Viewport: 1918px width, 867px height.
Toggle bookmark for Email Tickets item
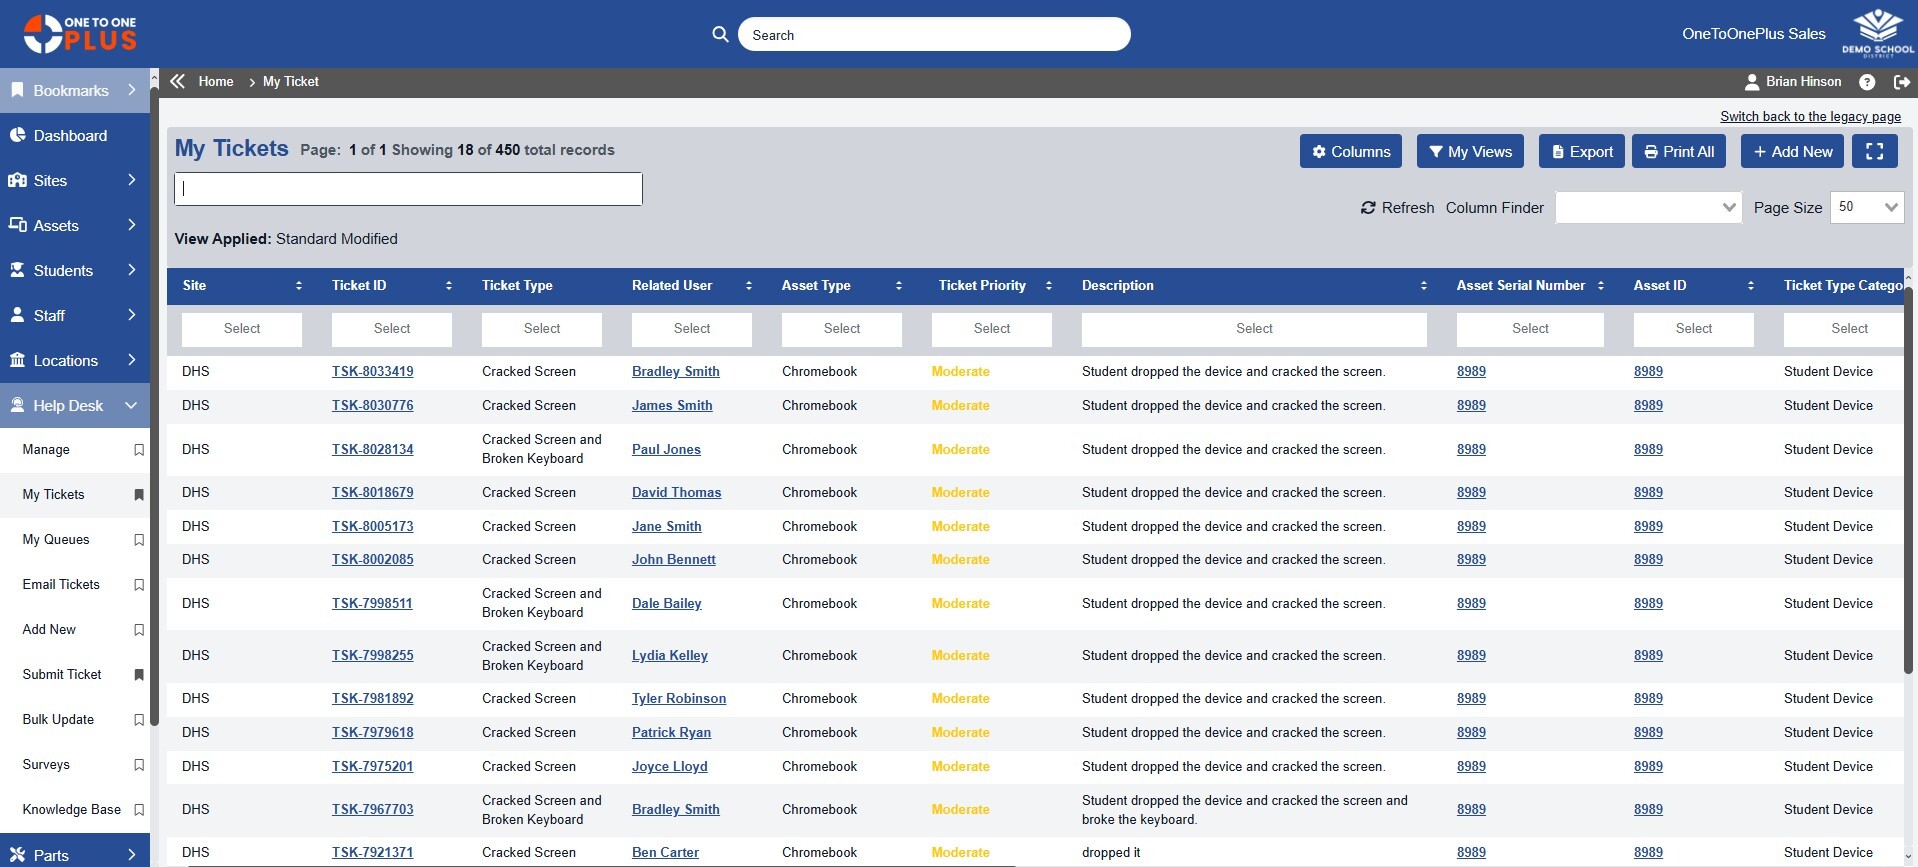click(x=139, y=585)
